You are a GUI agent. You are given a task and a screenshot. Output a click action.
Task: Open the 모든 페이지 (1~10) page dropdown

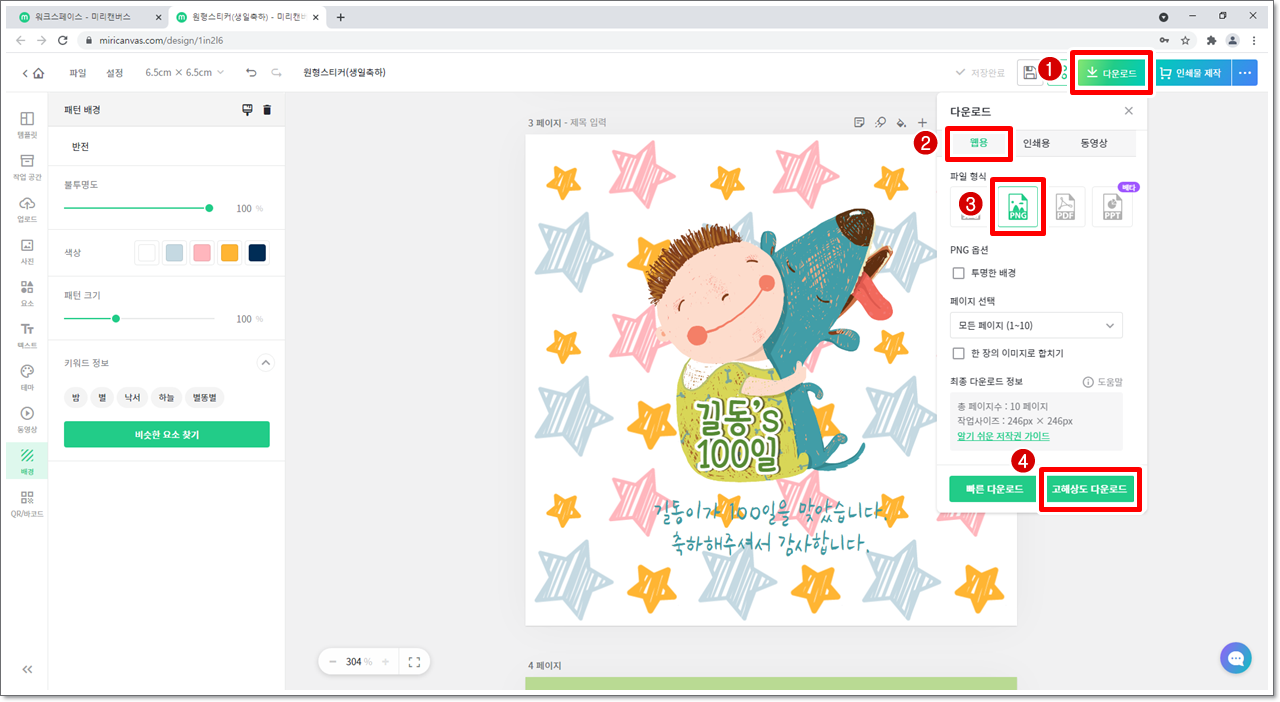[x=1036, y=325]
